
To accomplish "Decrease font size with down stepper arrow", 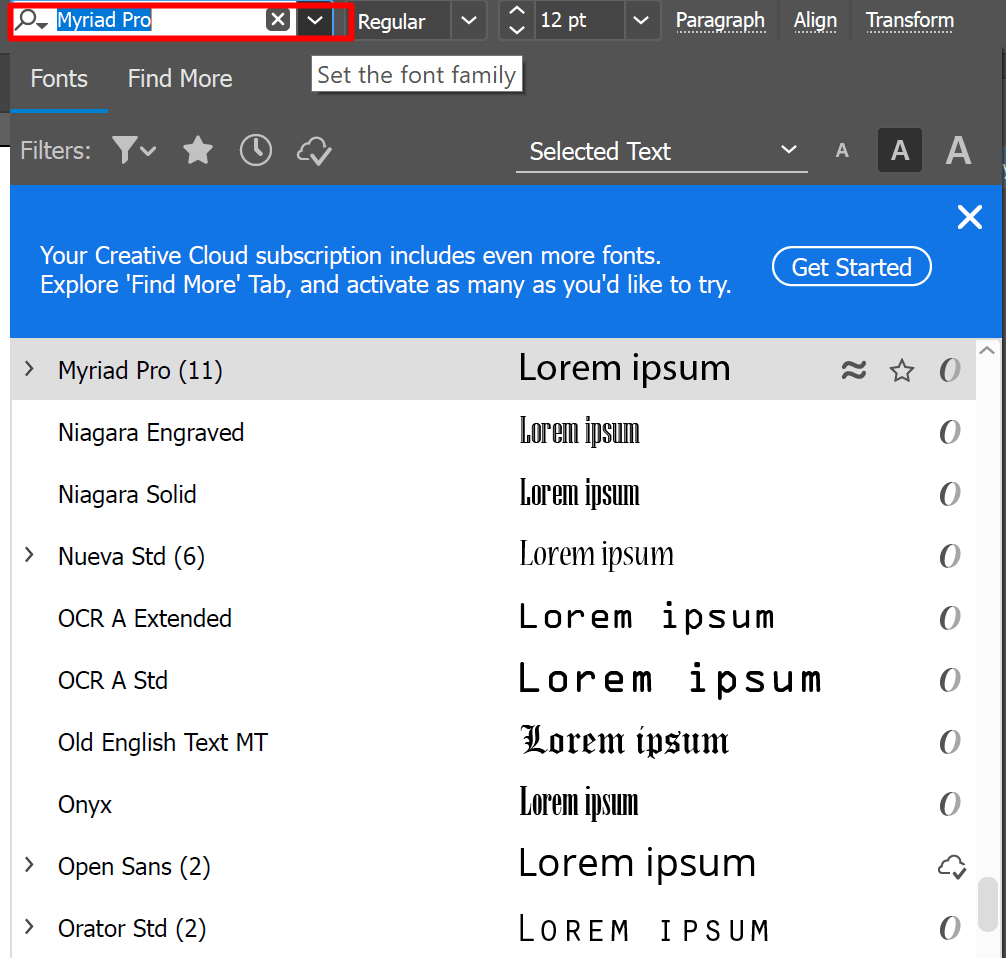I will tap(517, 30).
